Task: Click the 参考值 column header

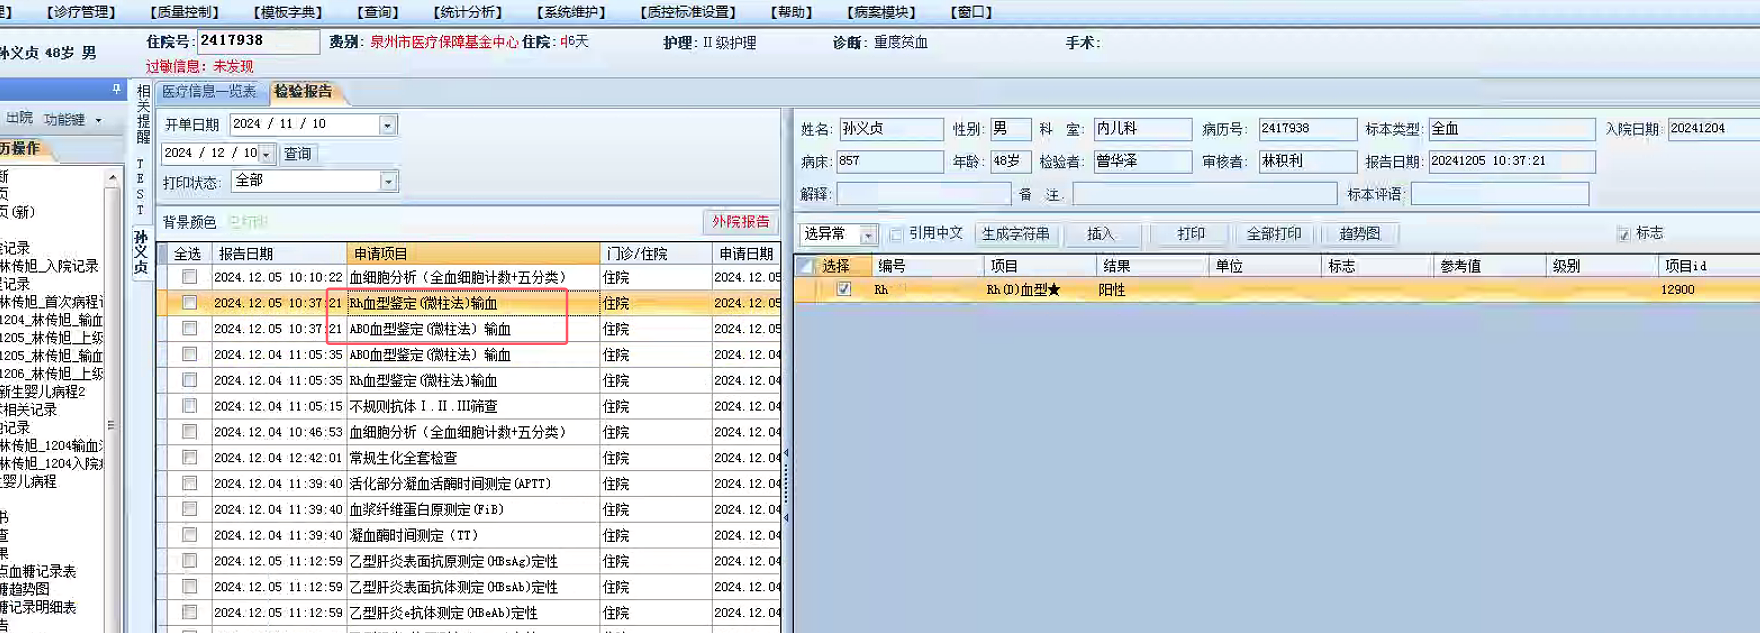Action: coord(1487,266)
